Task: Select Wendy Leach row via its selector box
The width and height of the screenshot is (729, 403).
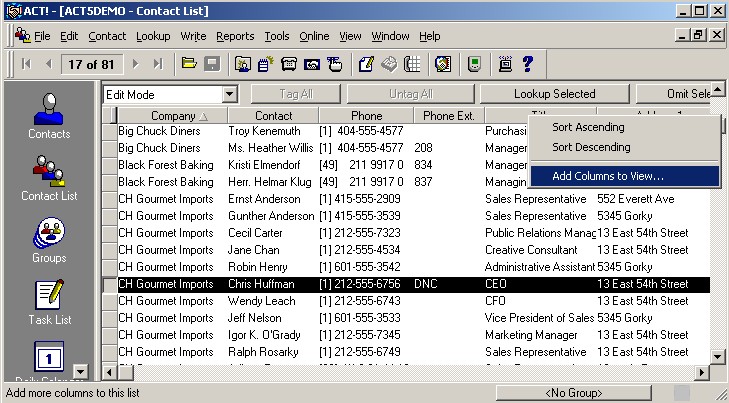Action: [x=110, y=301]
